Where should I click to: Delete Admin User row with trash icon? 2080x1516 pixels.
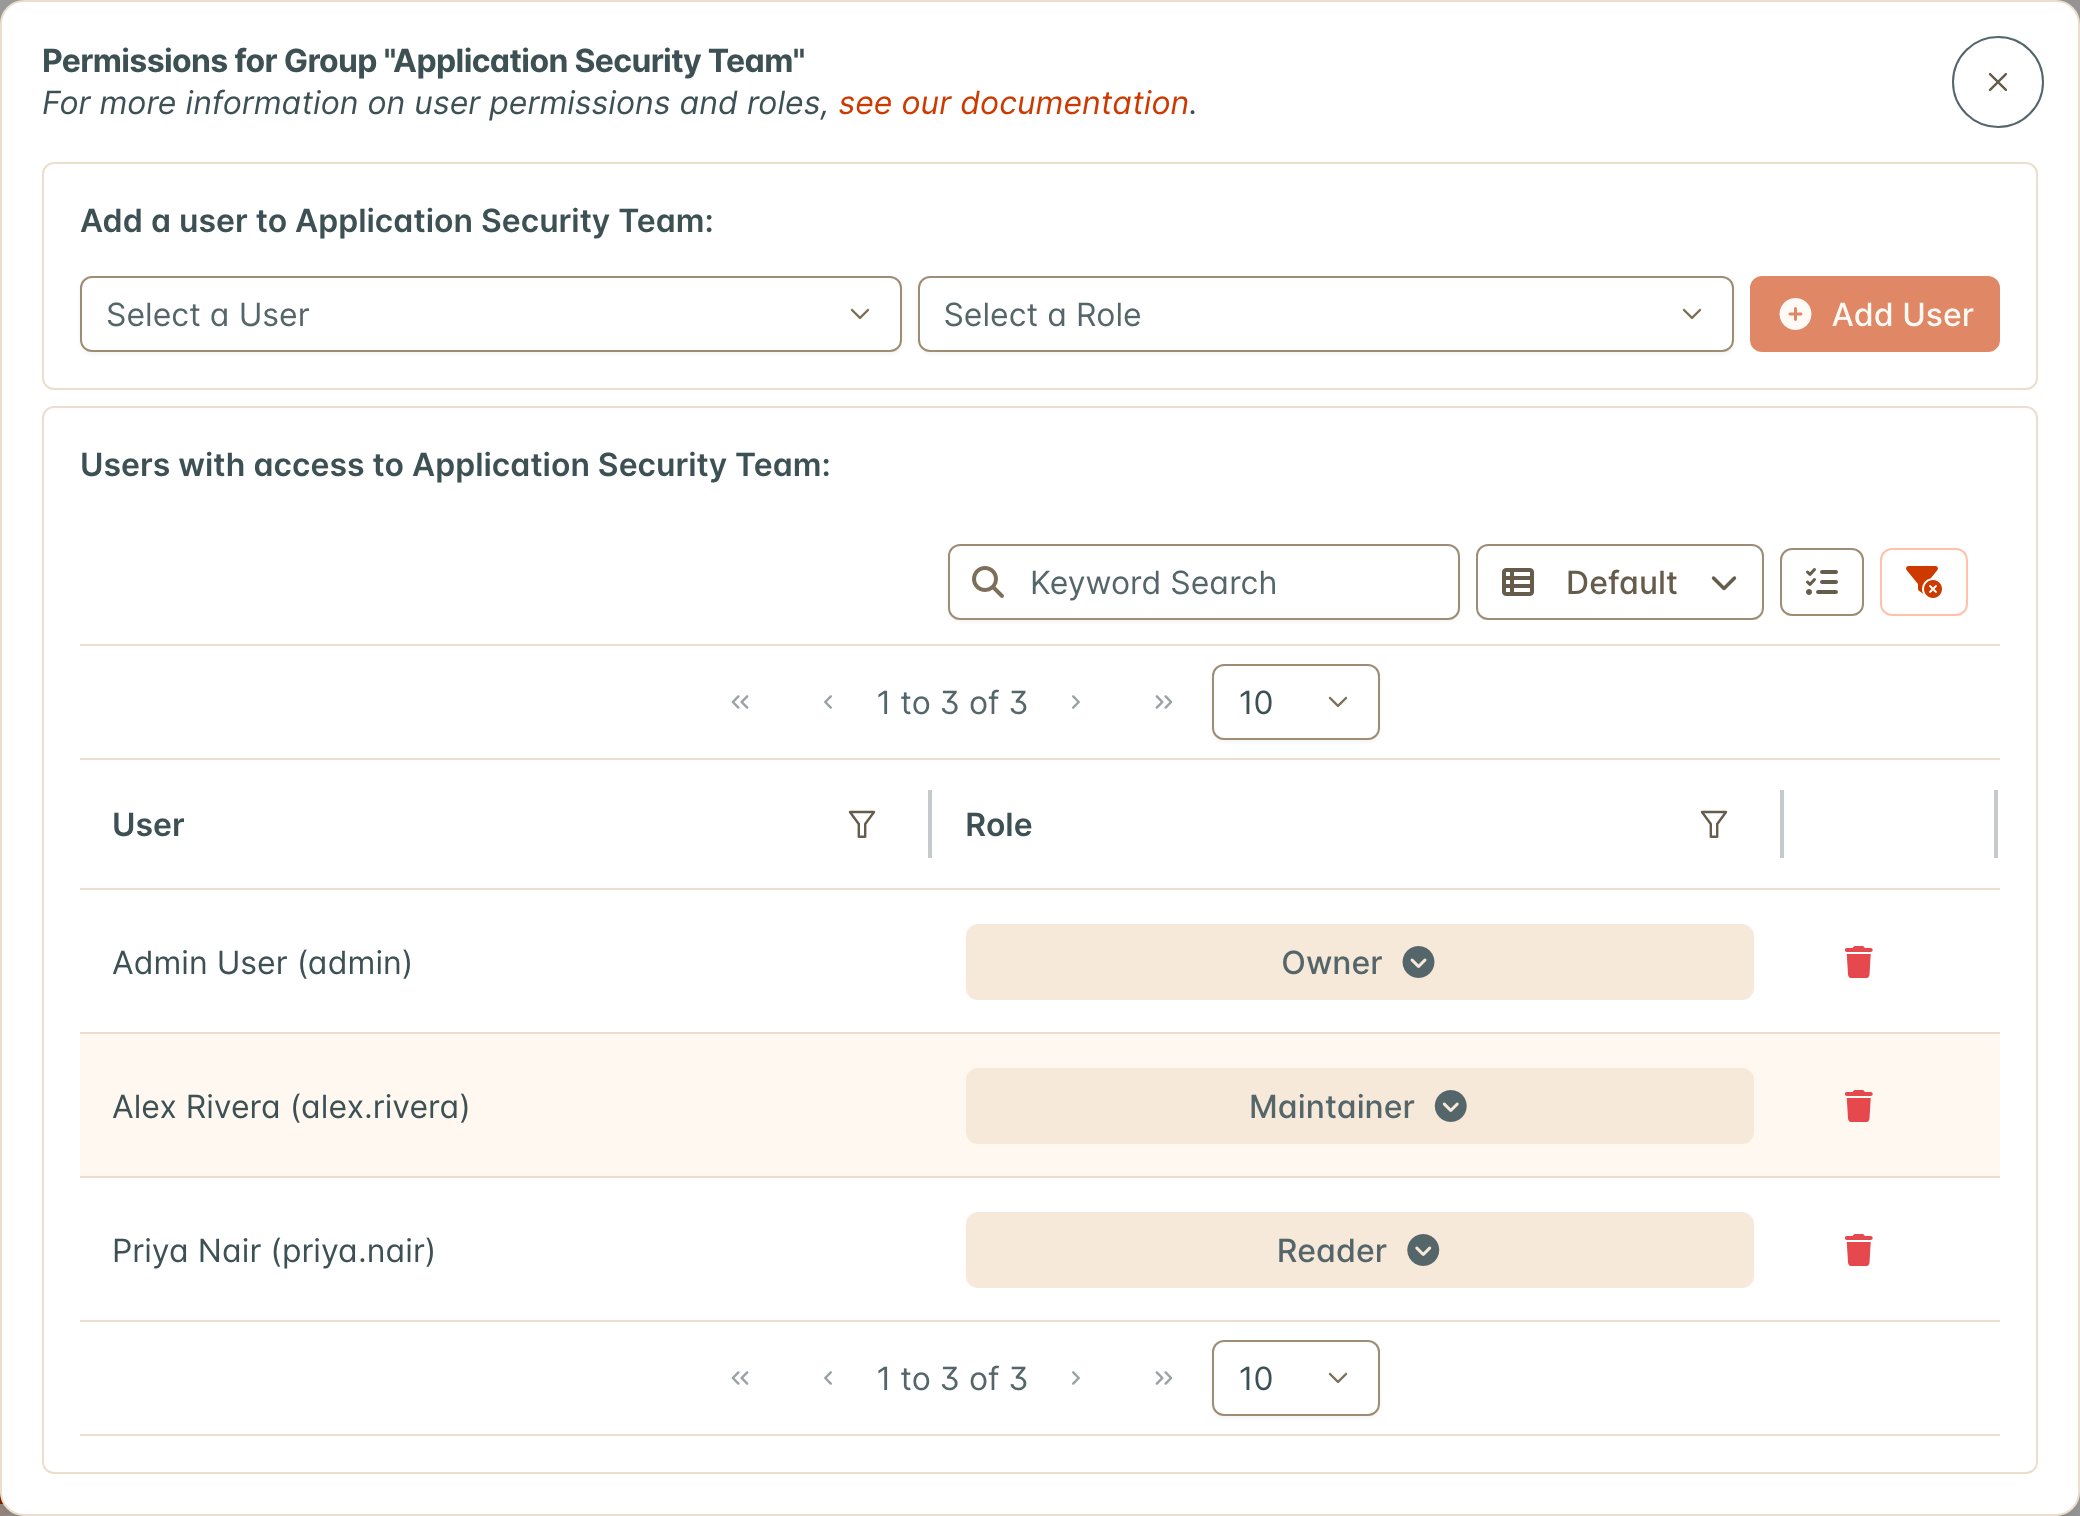1858,962
